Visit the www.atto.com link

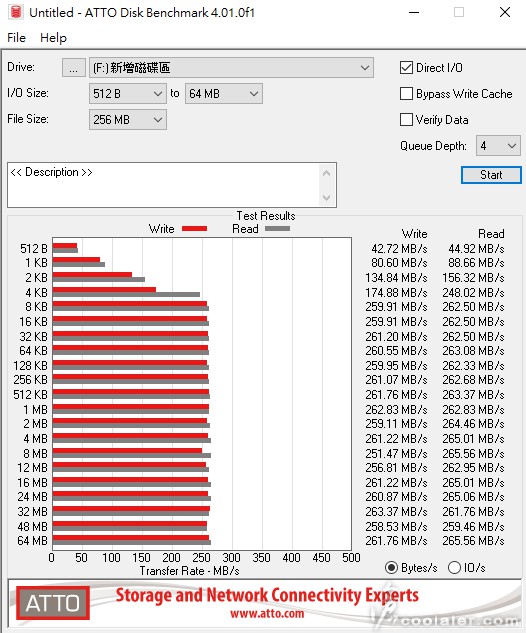[x=267, y=614]
